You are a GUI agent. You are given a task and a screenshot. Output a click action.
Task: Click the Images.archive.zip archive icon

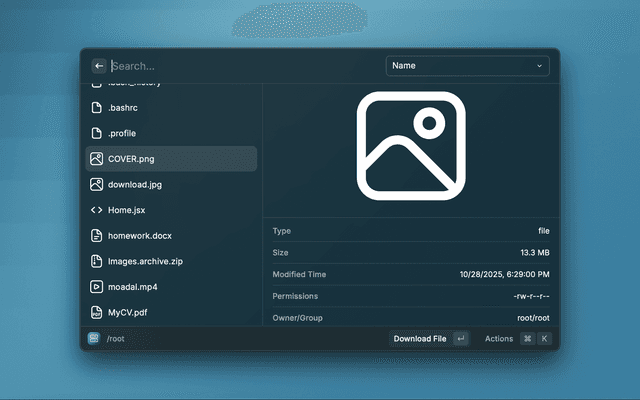pyautogui.click(x=97, y=261)
